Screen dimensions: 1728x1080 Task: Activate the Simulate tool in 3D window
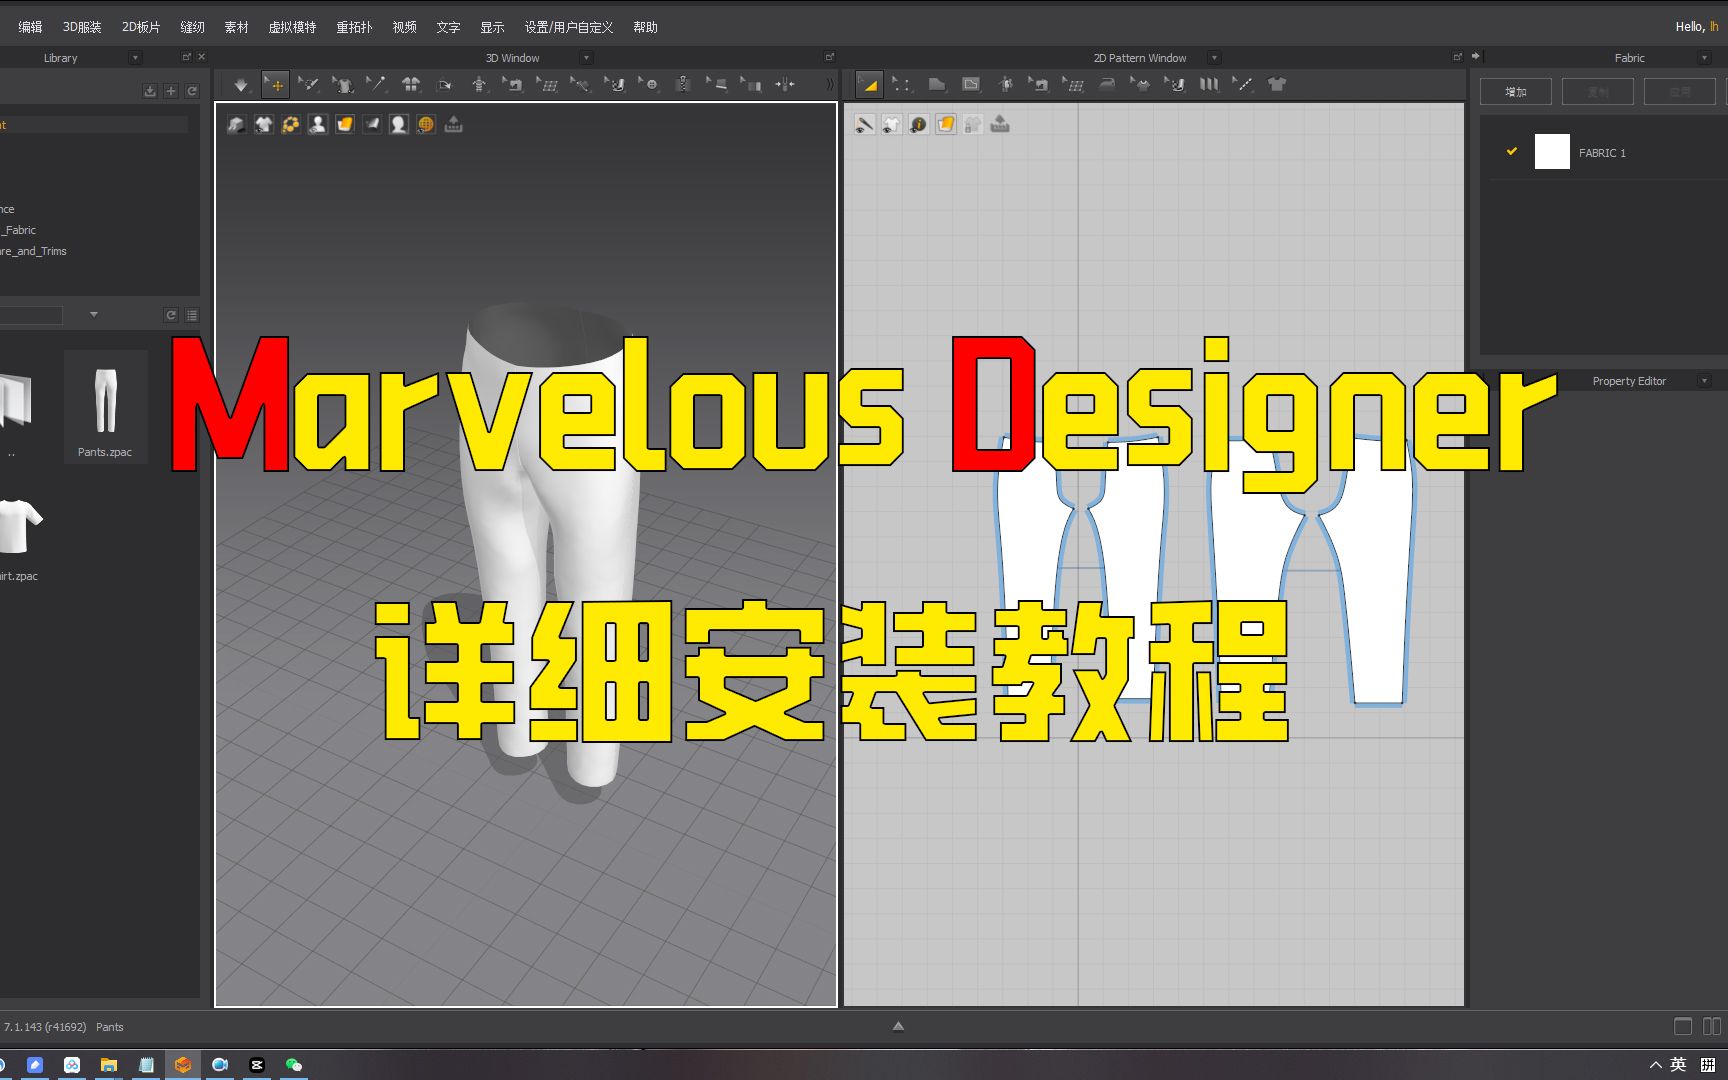pos(240,85)
